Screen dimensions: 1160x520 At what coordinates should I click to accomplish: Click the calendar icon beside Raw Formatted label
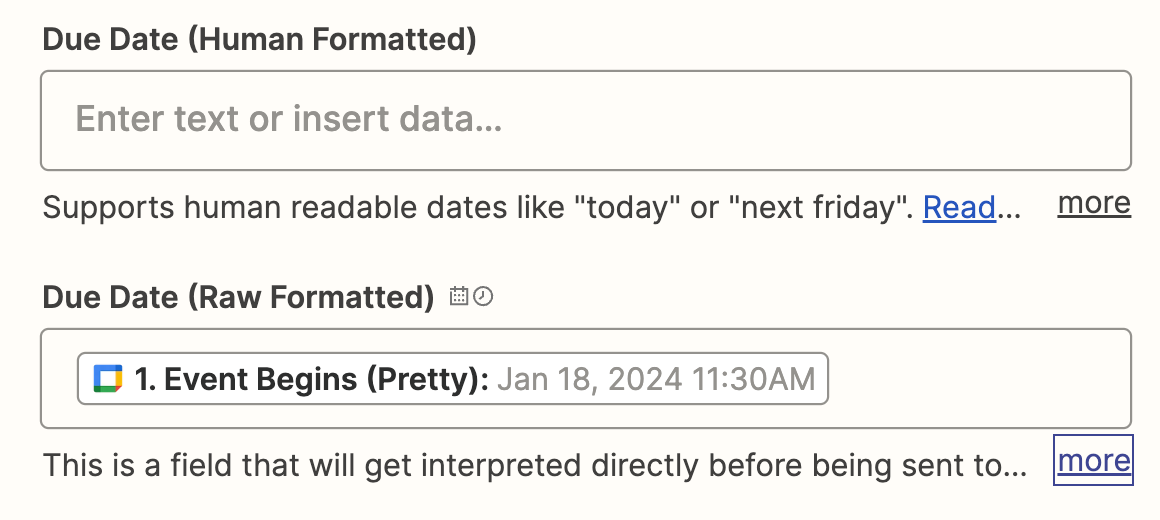(459, 297)
